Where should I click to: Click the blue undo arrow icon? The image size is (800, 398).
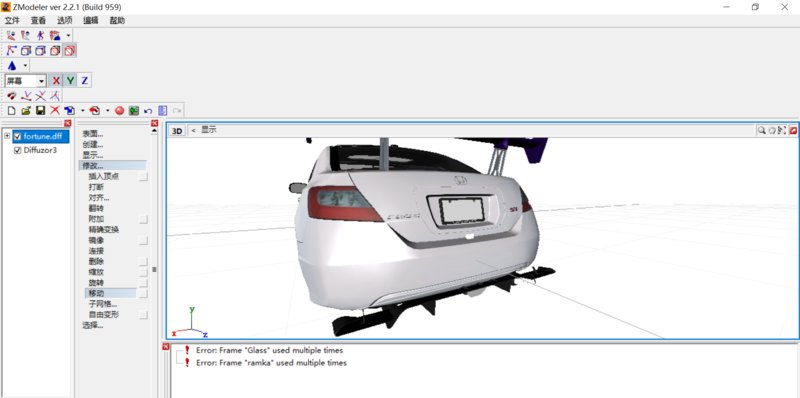(x=148, y=110)
